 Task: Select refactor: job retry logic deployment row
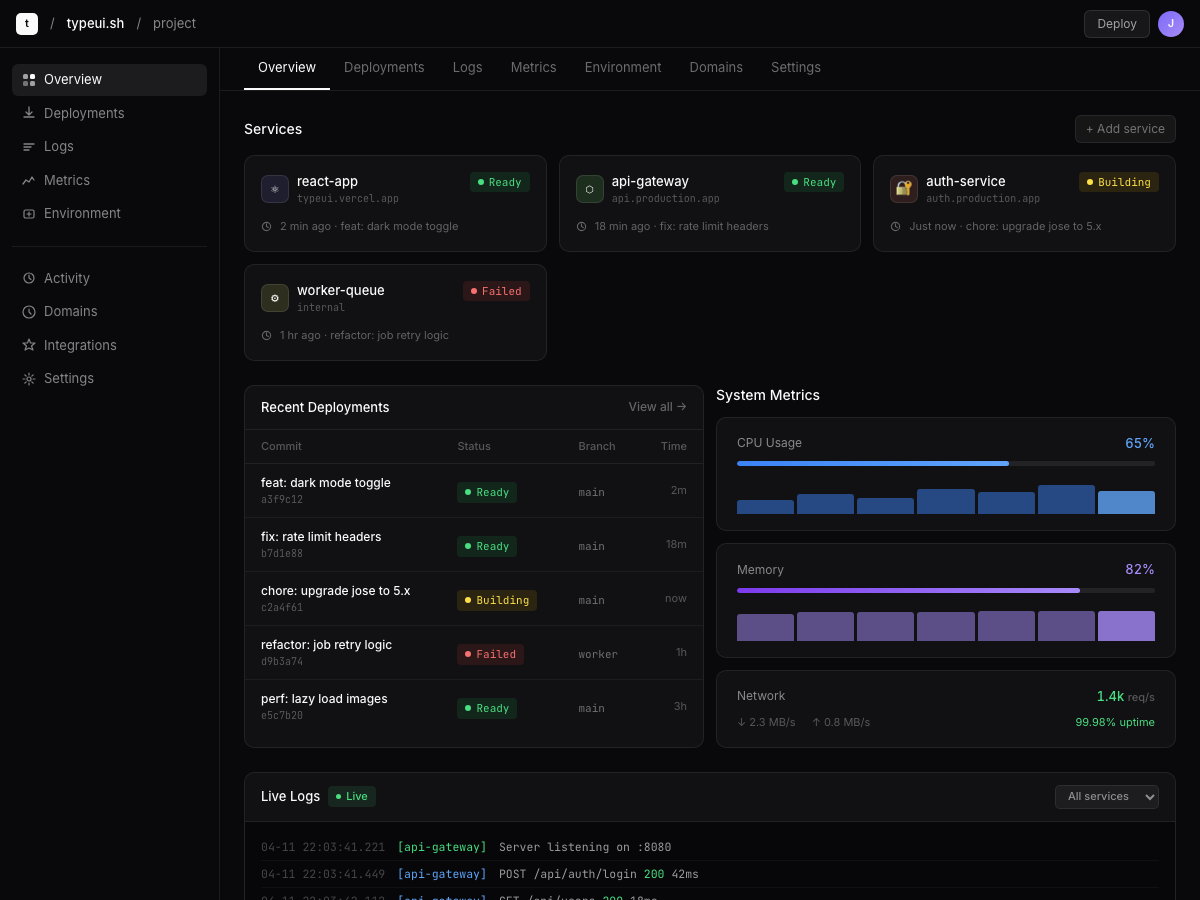(474, 653)
